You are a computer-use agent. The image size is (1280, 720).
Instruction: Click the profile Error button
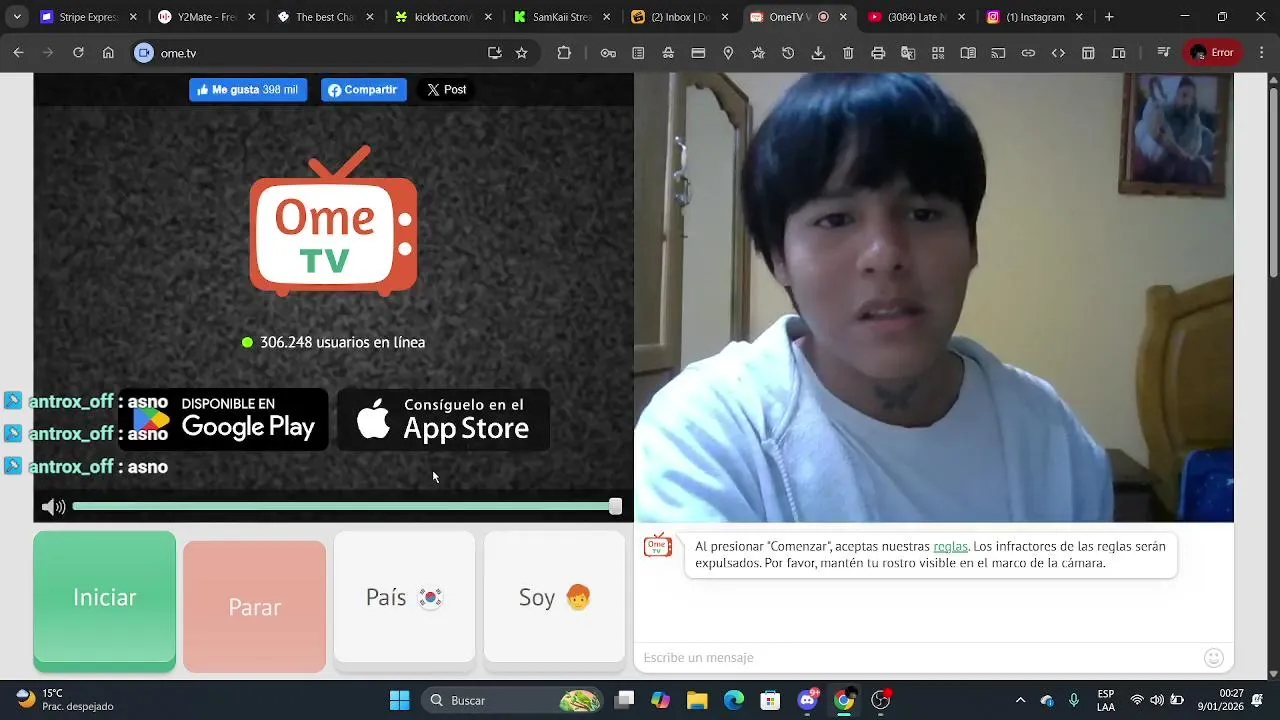(1212, 53)
